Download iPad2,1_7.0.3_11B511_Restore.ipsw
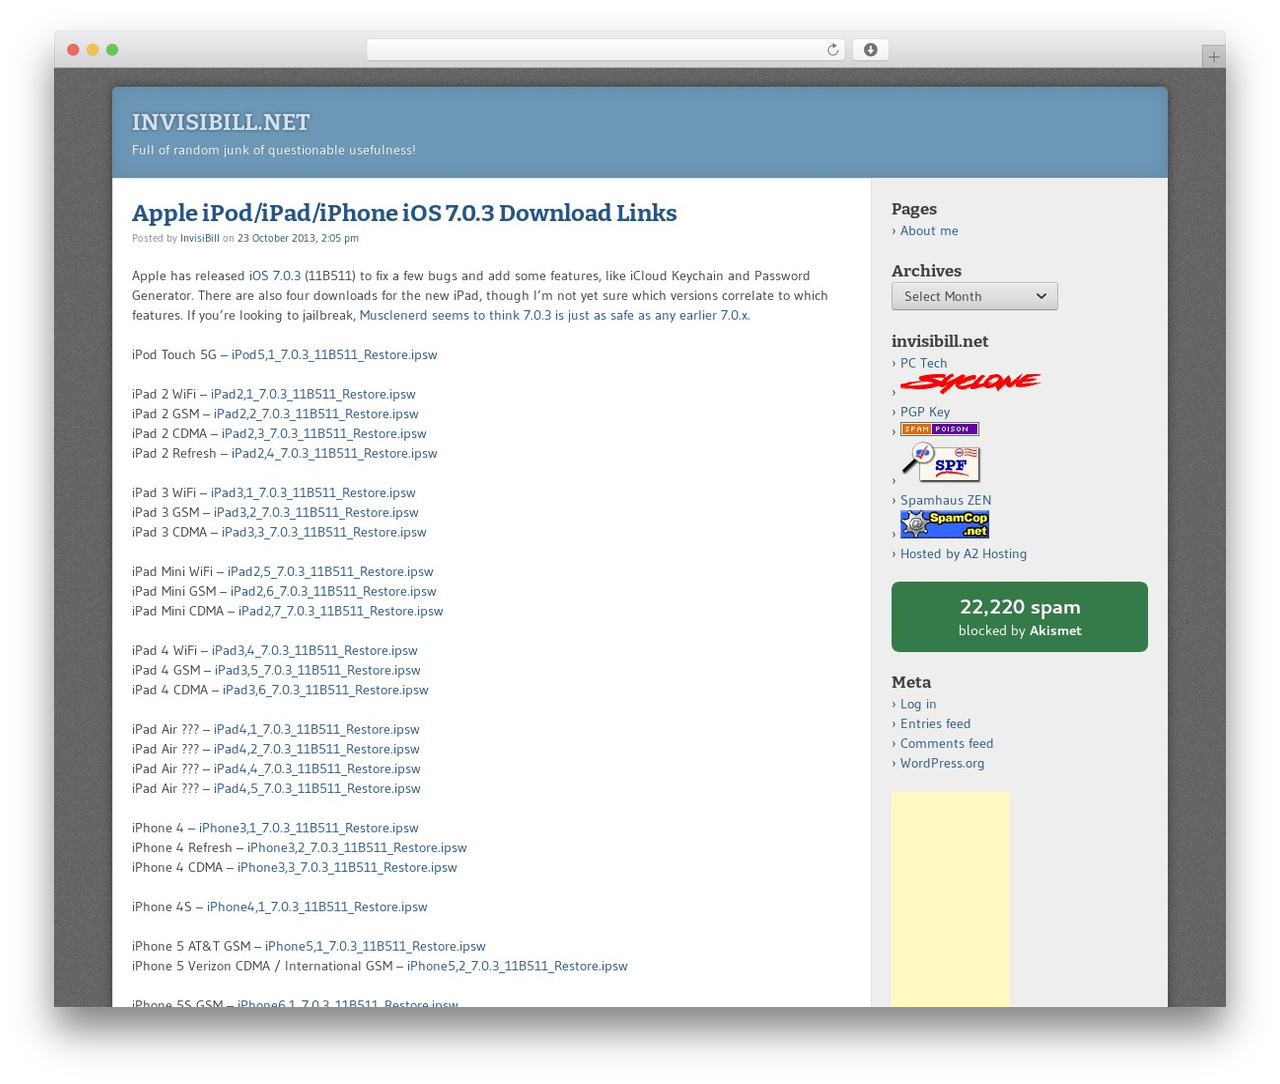This screenshot has width=1280, height=1084. pos(313,394)
